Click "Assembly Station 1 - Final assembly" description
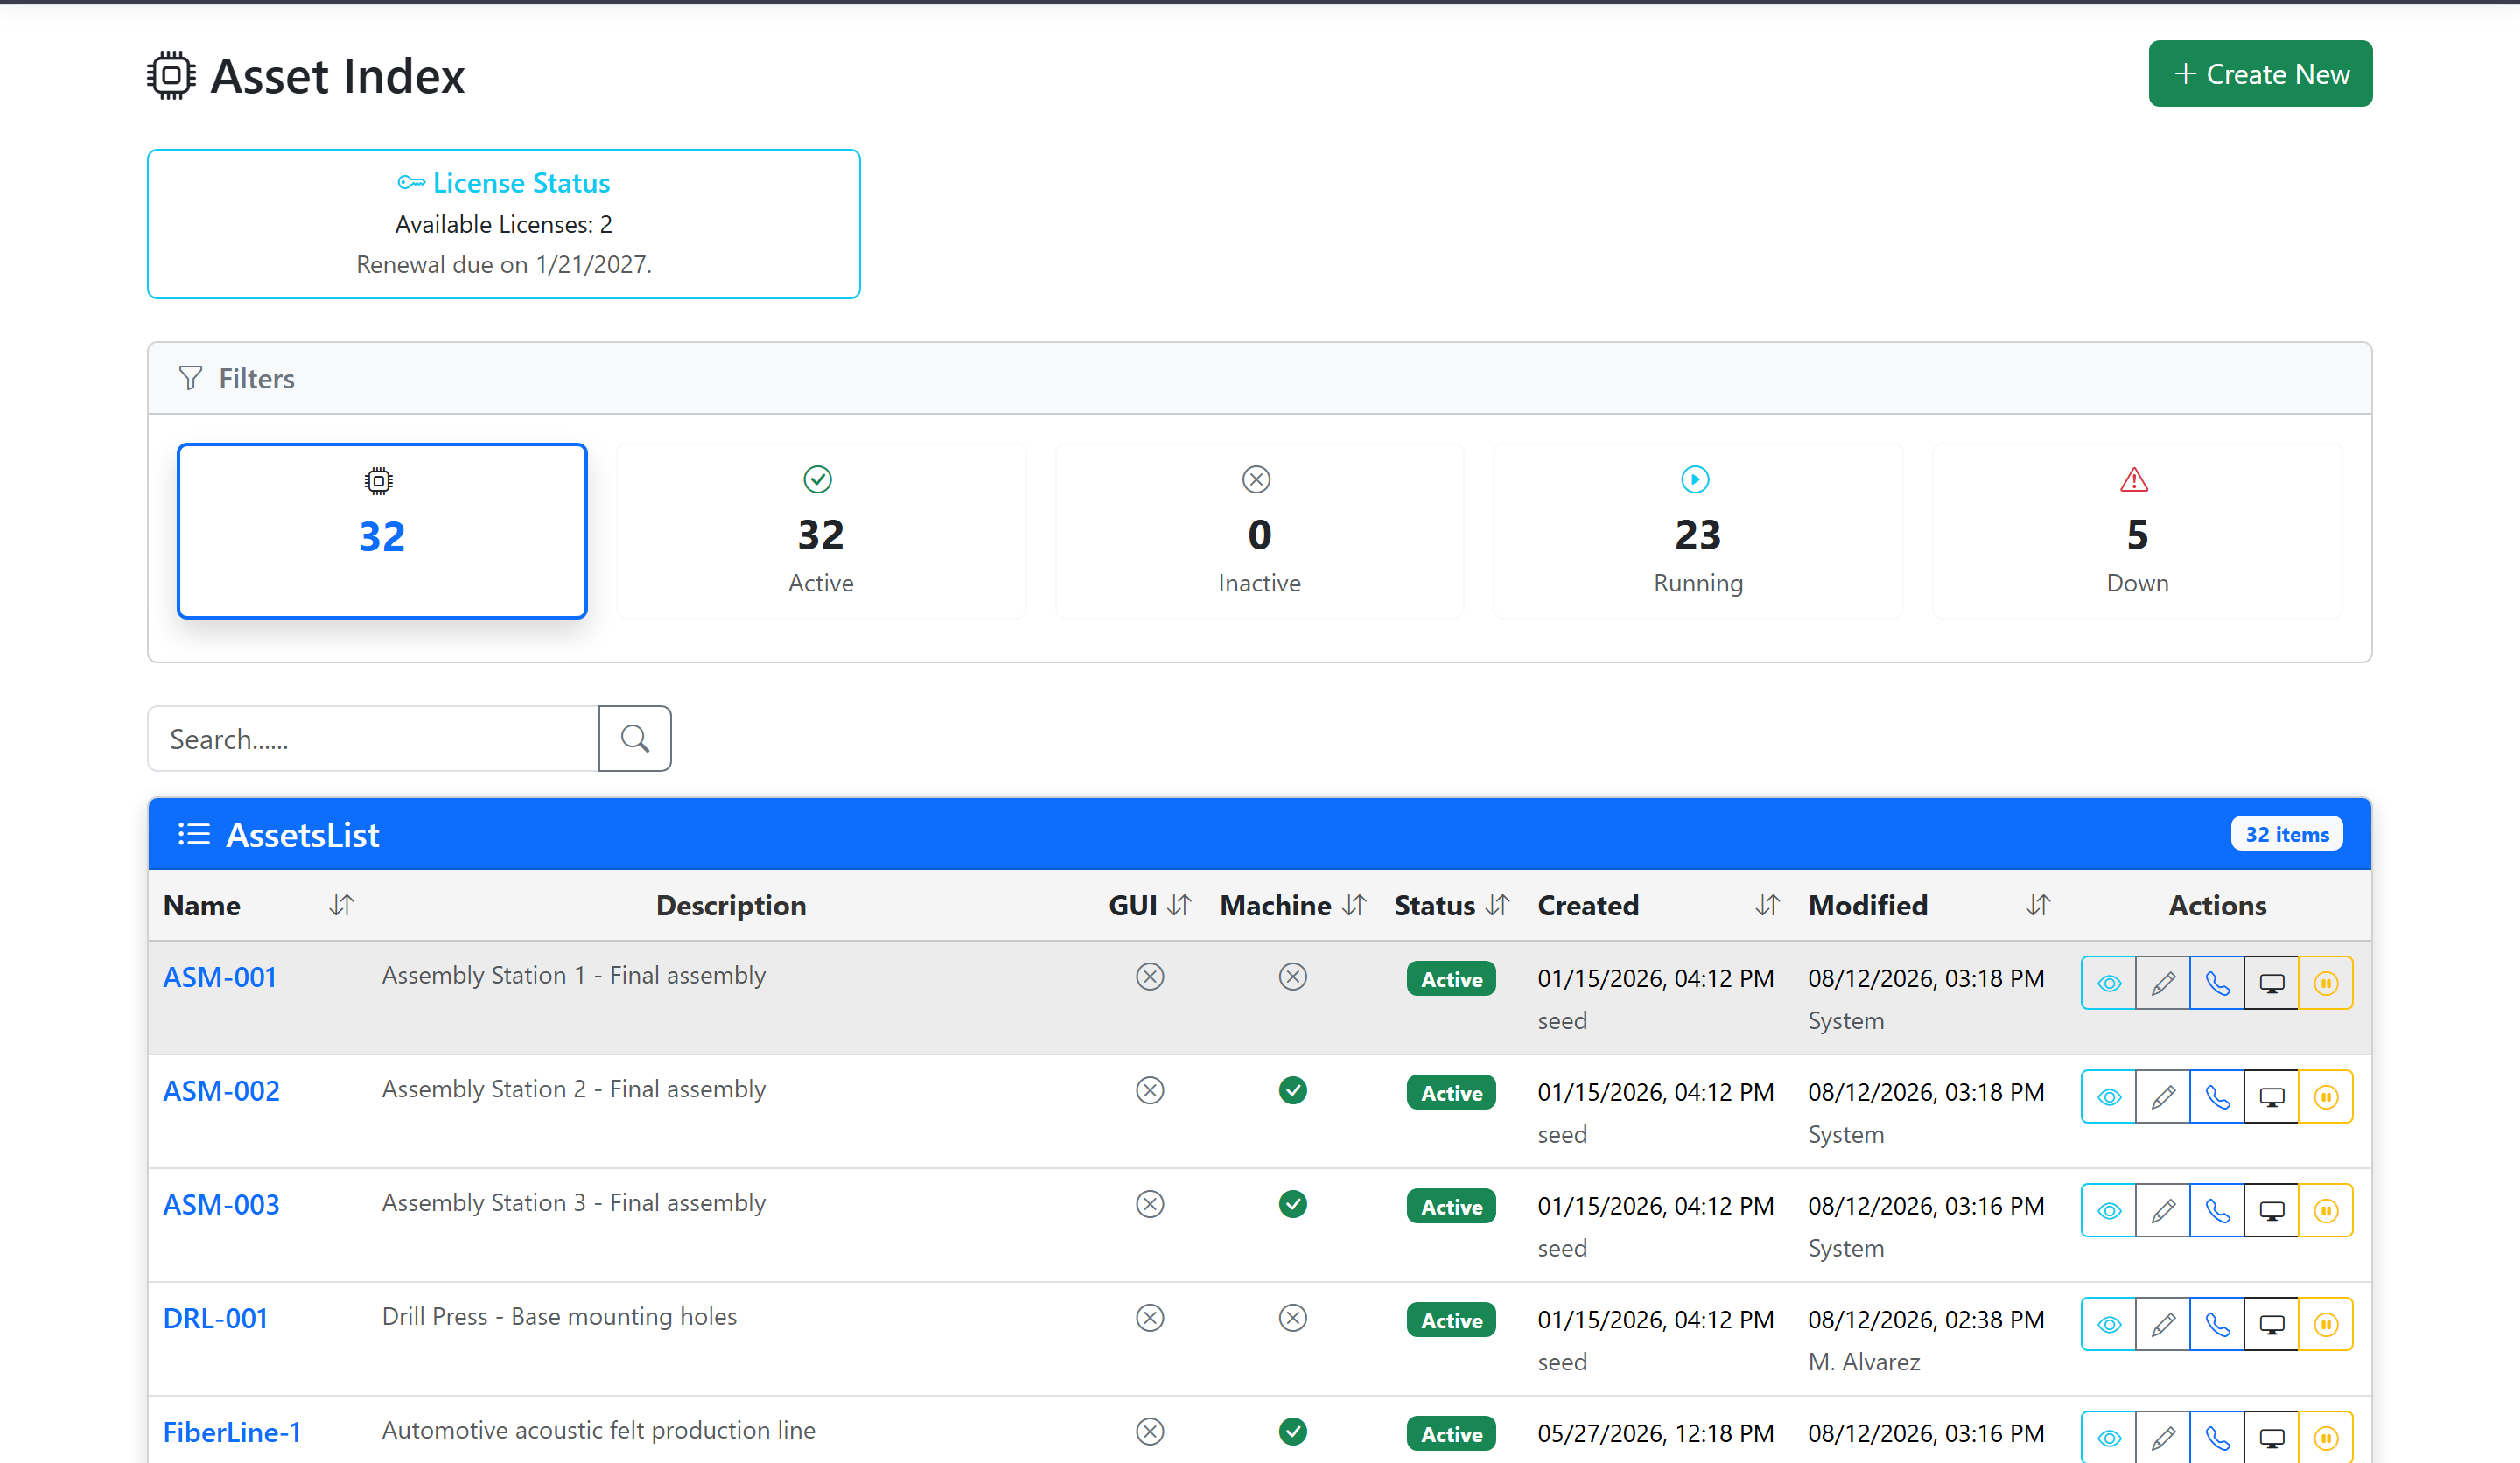 [574, 975]
